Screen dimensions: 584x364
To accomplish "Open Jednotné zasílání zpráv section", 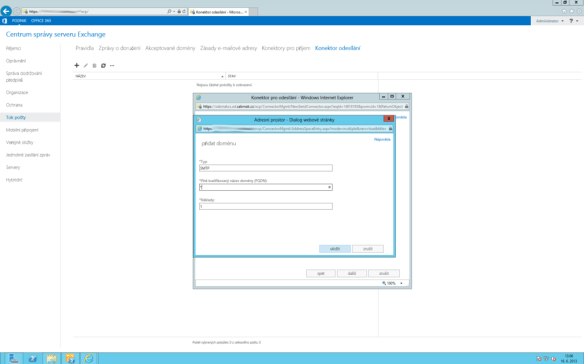I will click(x=28, y=155).
